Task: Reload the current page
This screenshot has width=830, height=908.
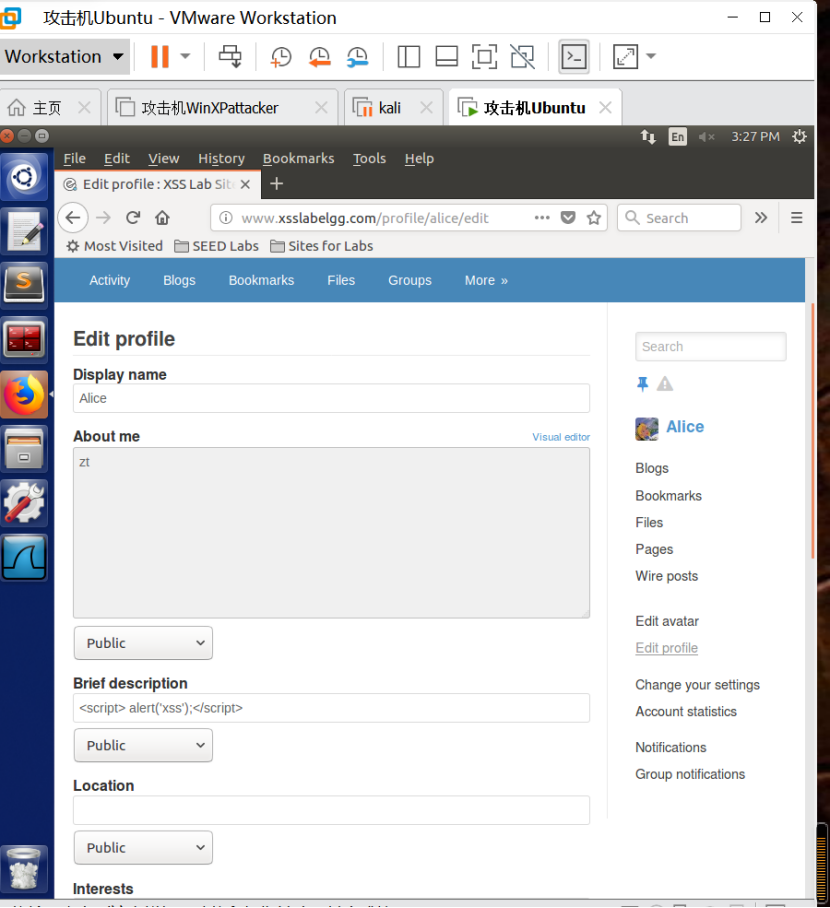Action: [x=133, y=218]
